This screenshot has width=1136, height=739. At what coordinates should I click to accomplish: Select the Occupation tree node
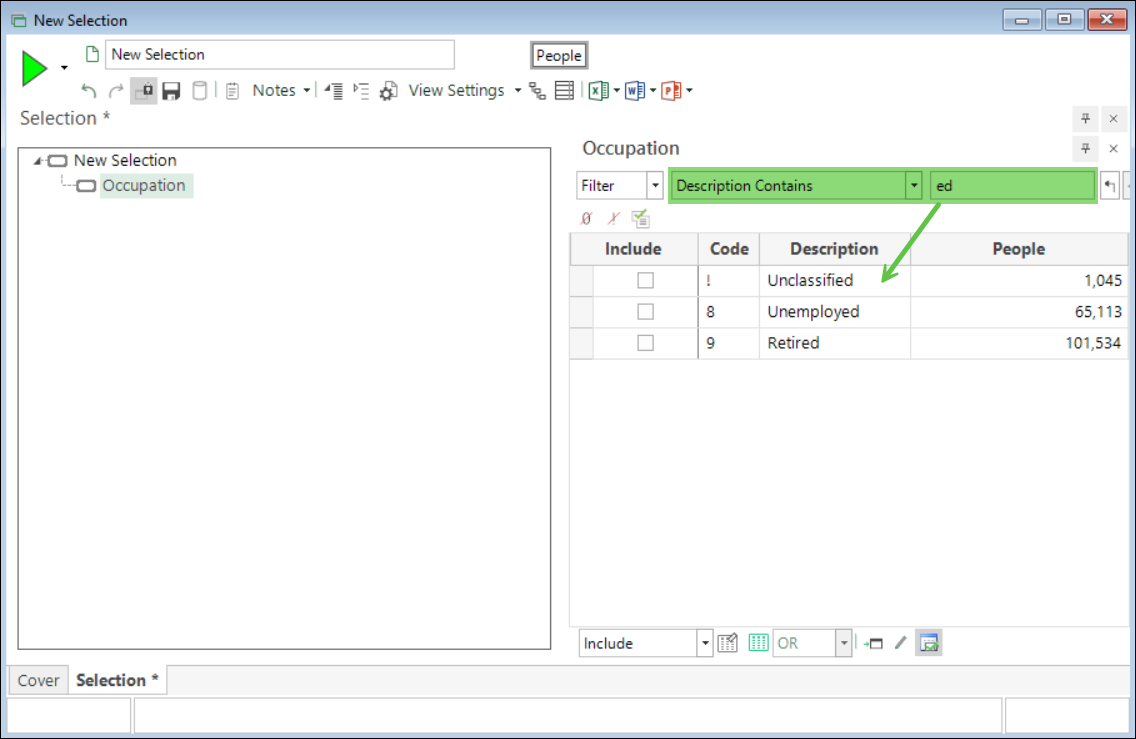(144, 185)
